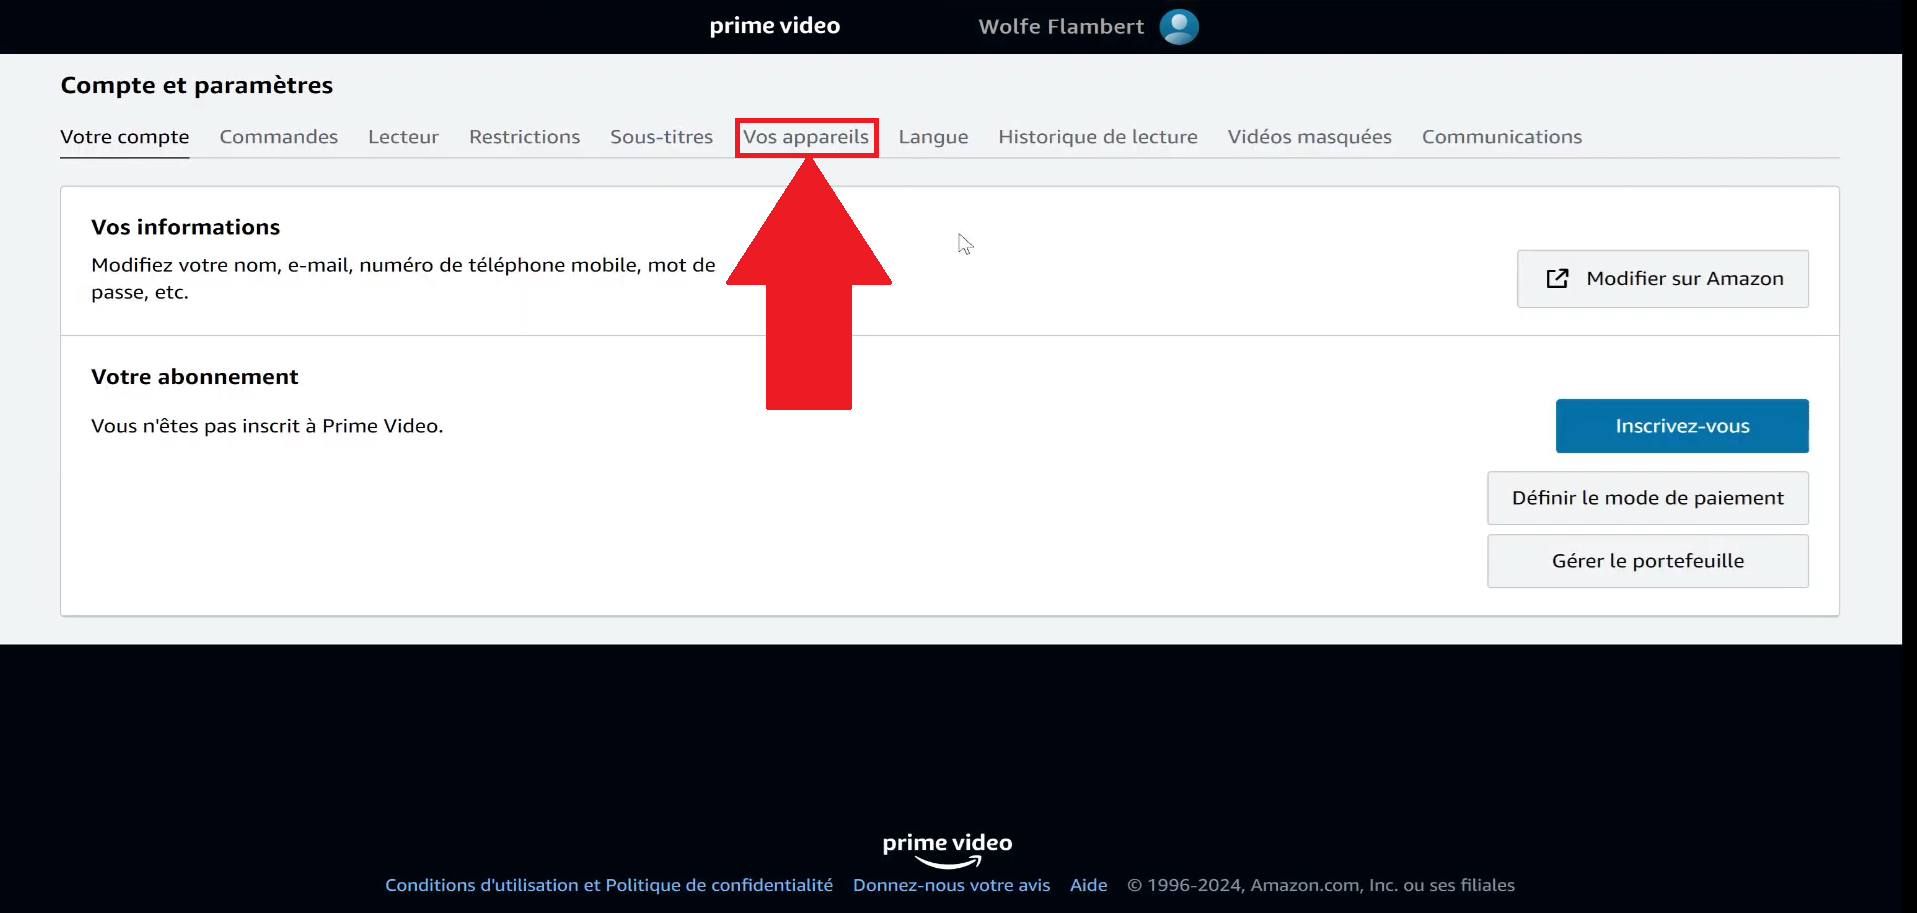Go to the Restrictions tab
This screenshot has width=1917, height=913.
[524, 137]
